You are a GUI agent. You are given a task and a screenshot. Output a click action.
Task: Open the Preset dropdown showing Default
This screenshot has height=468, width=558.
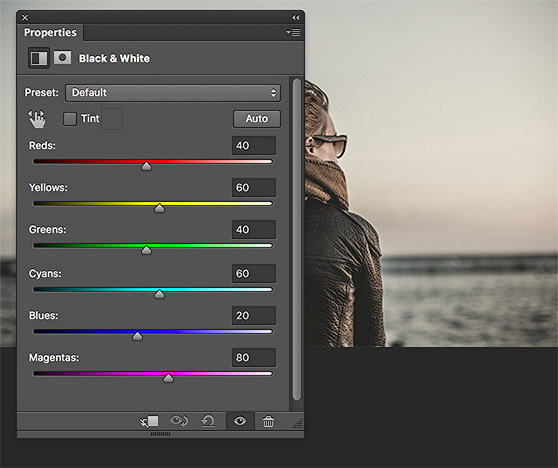tap(173, 93)
